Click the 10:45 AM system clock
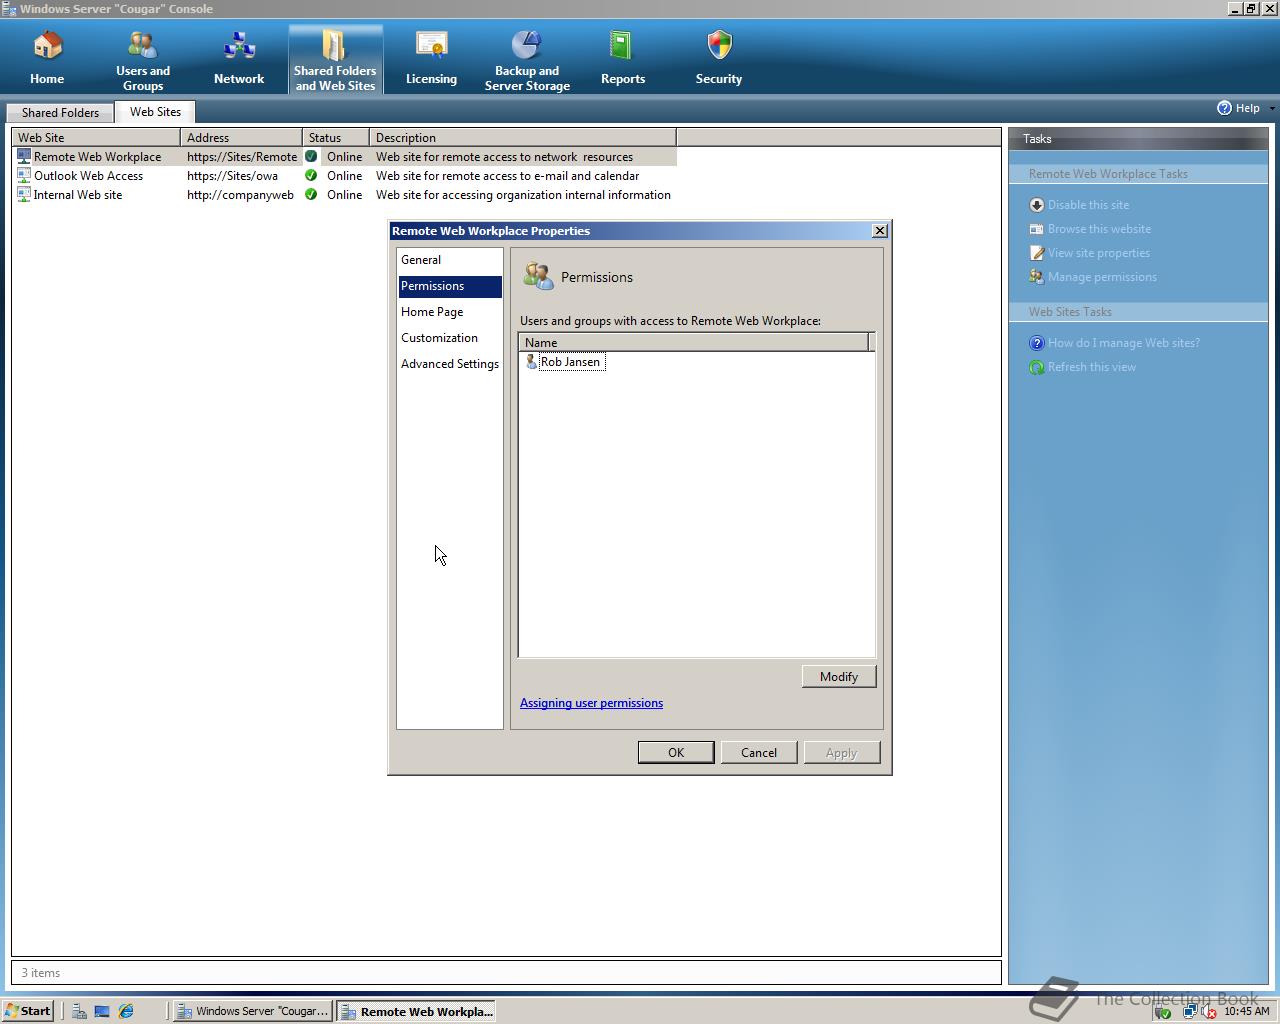Image resolution: width=1280 pixels, height=1024 pixels. pyautogui.click(x=1246, y=1011)
